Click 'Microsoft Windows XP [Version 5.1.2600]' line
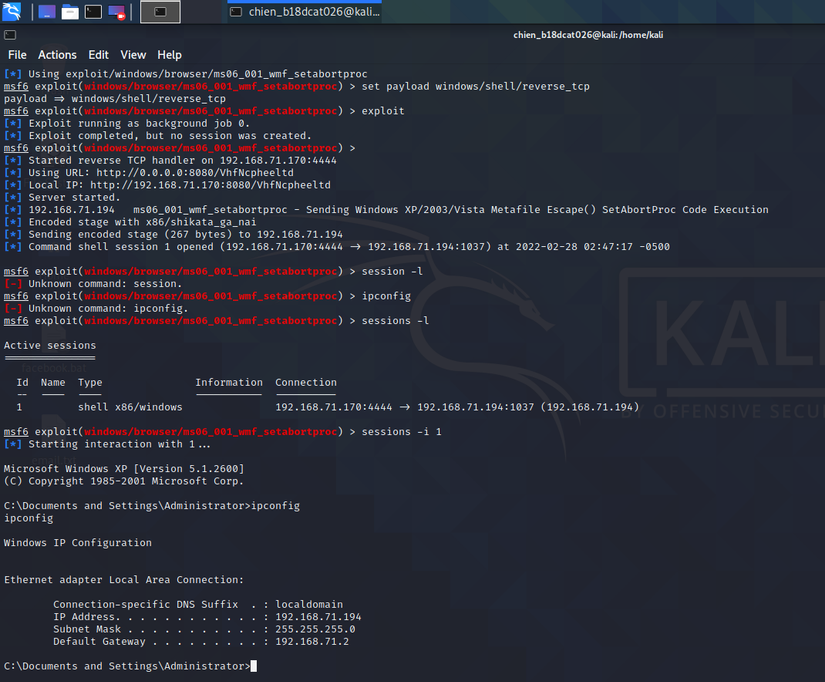This screenshot has width=825, height=682. coord(124,468)
